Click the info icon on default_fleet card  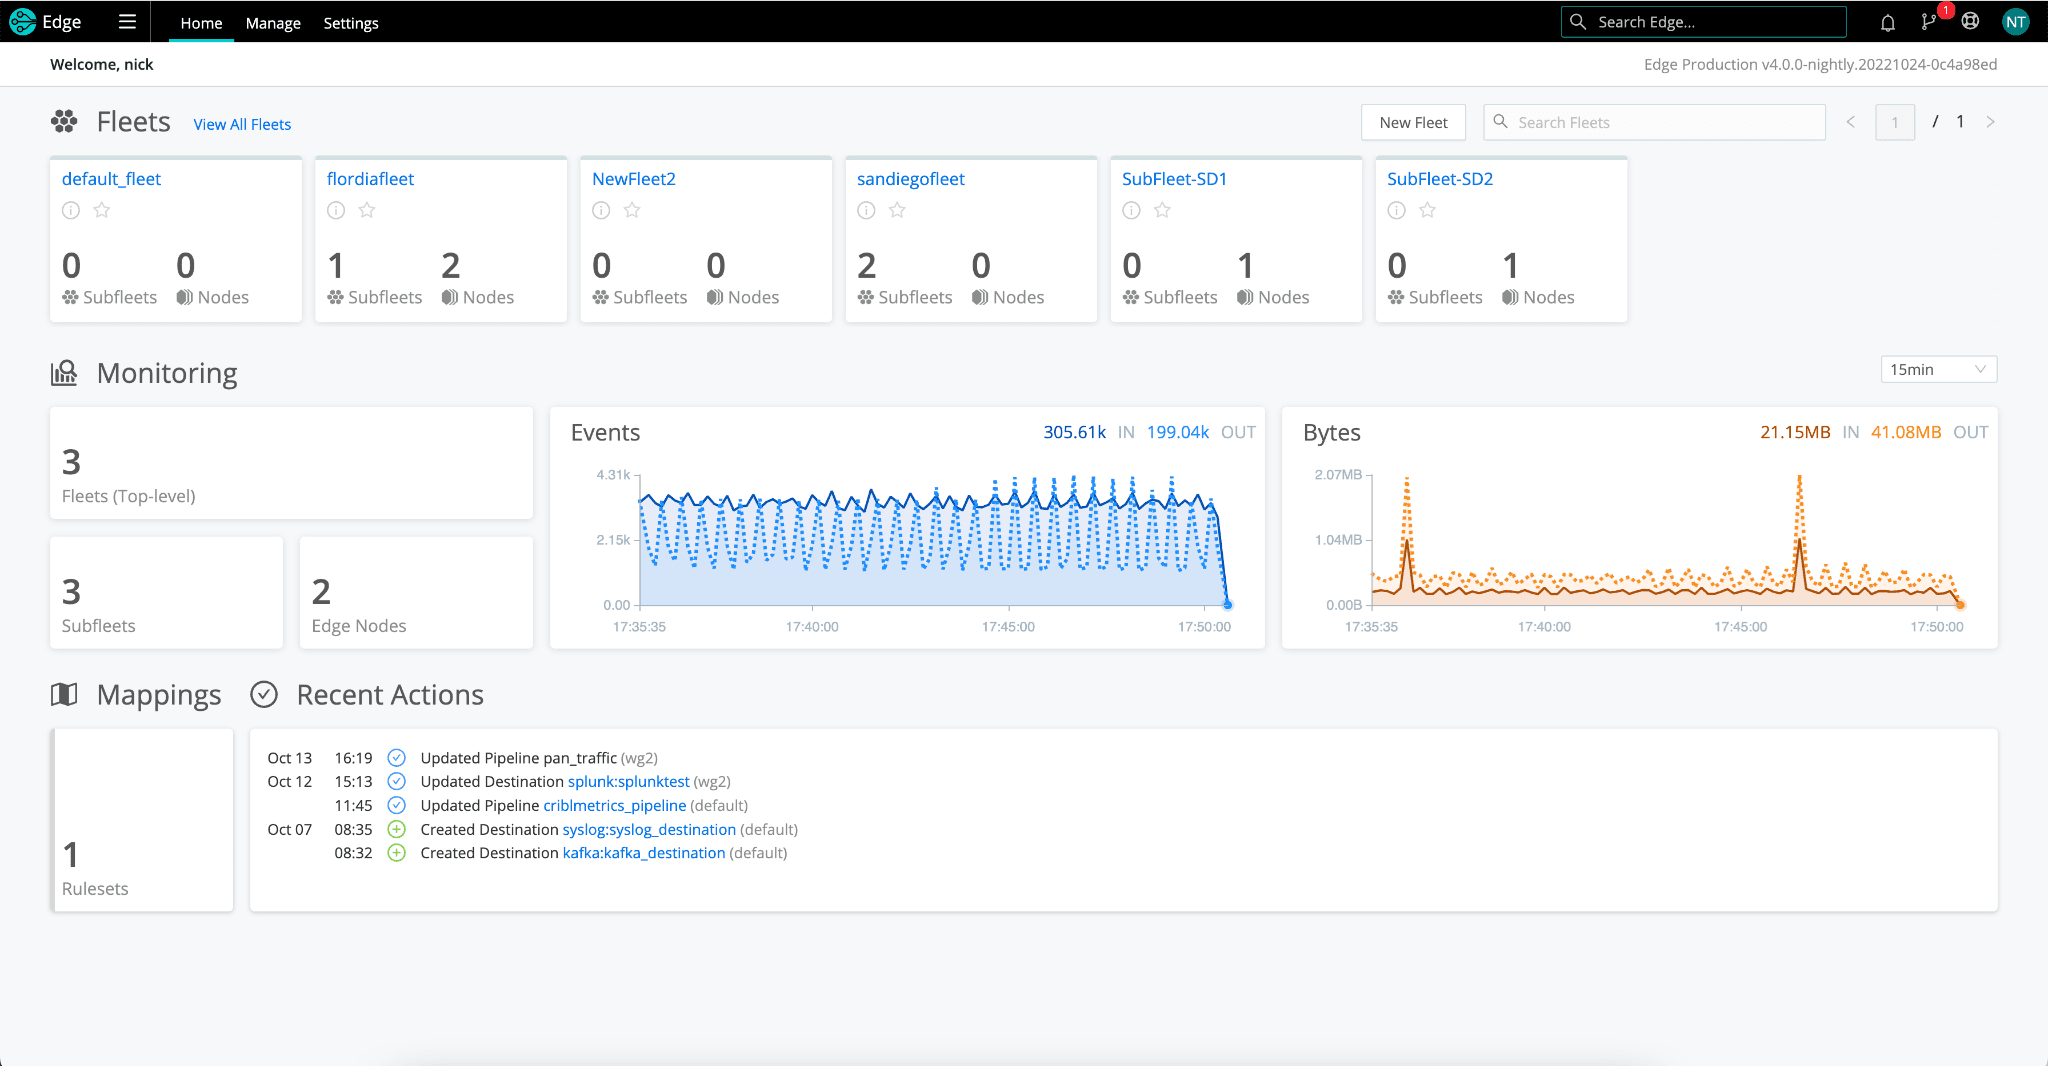click(71, 210)
